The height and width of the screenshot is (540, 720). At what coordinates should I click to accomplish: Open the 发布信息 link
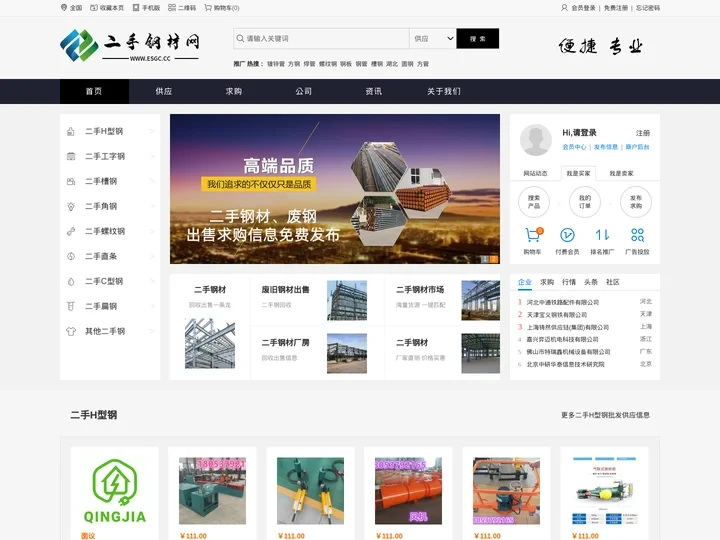(606, 147)
